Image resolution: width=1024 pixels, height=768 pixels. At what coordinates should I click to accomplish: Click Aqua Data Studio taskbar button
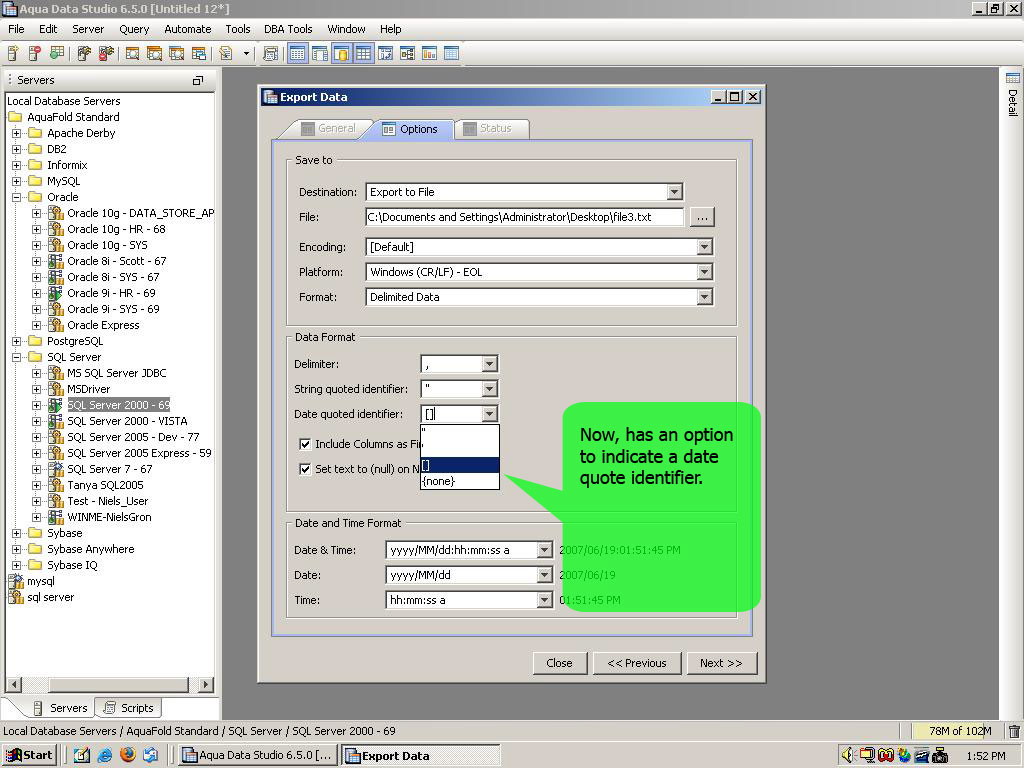click(x=258, y=755)
